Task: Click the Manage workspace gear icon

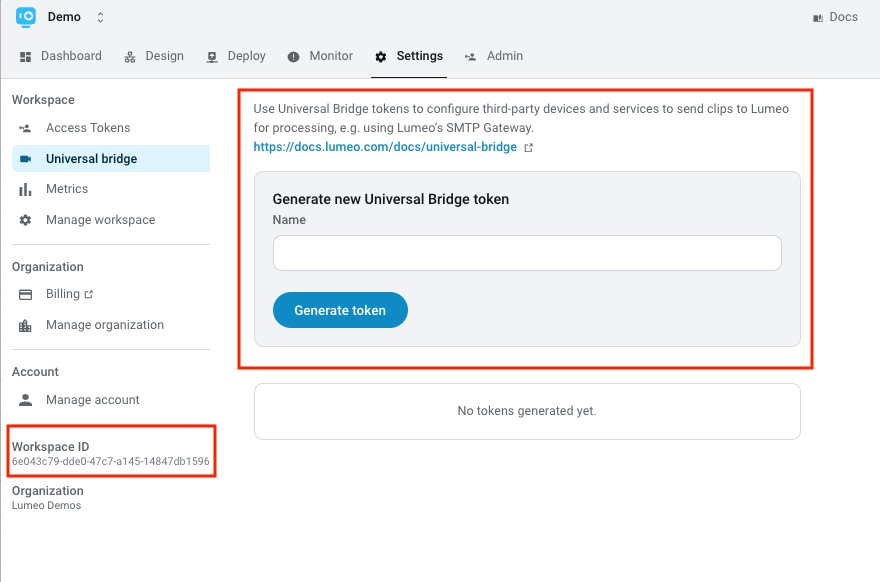Action: [x=25, y=220]
